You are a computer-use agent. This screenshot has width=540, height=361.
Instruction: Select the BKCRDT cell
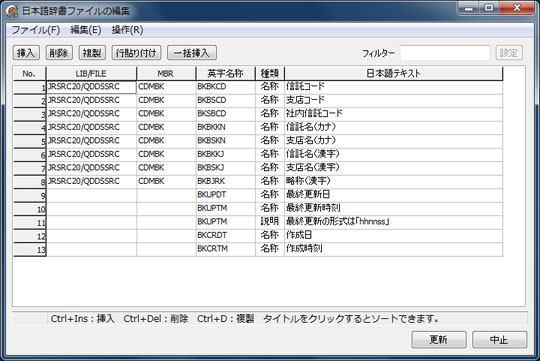pos(226,236)
